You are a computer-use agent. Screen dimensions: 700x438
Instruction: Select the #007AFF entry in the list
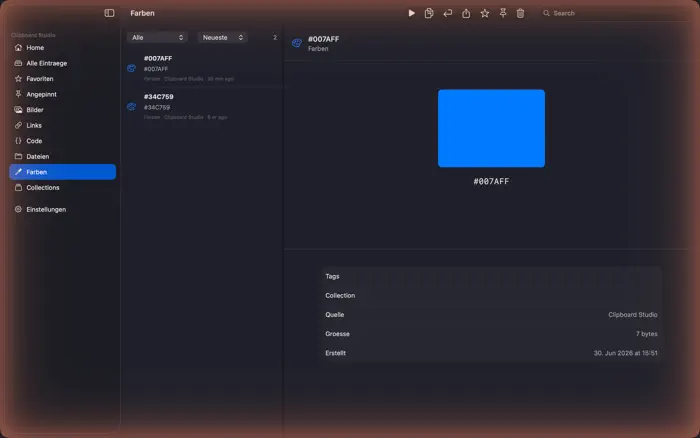point(203,68)
